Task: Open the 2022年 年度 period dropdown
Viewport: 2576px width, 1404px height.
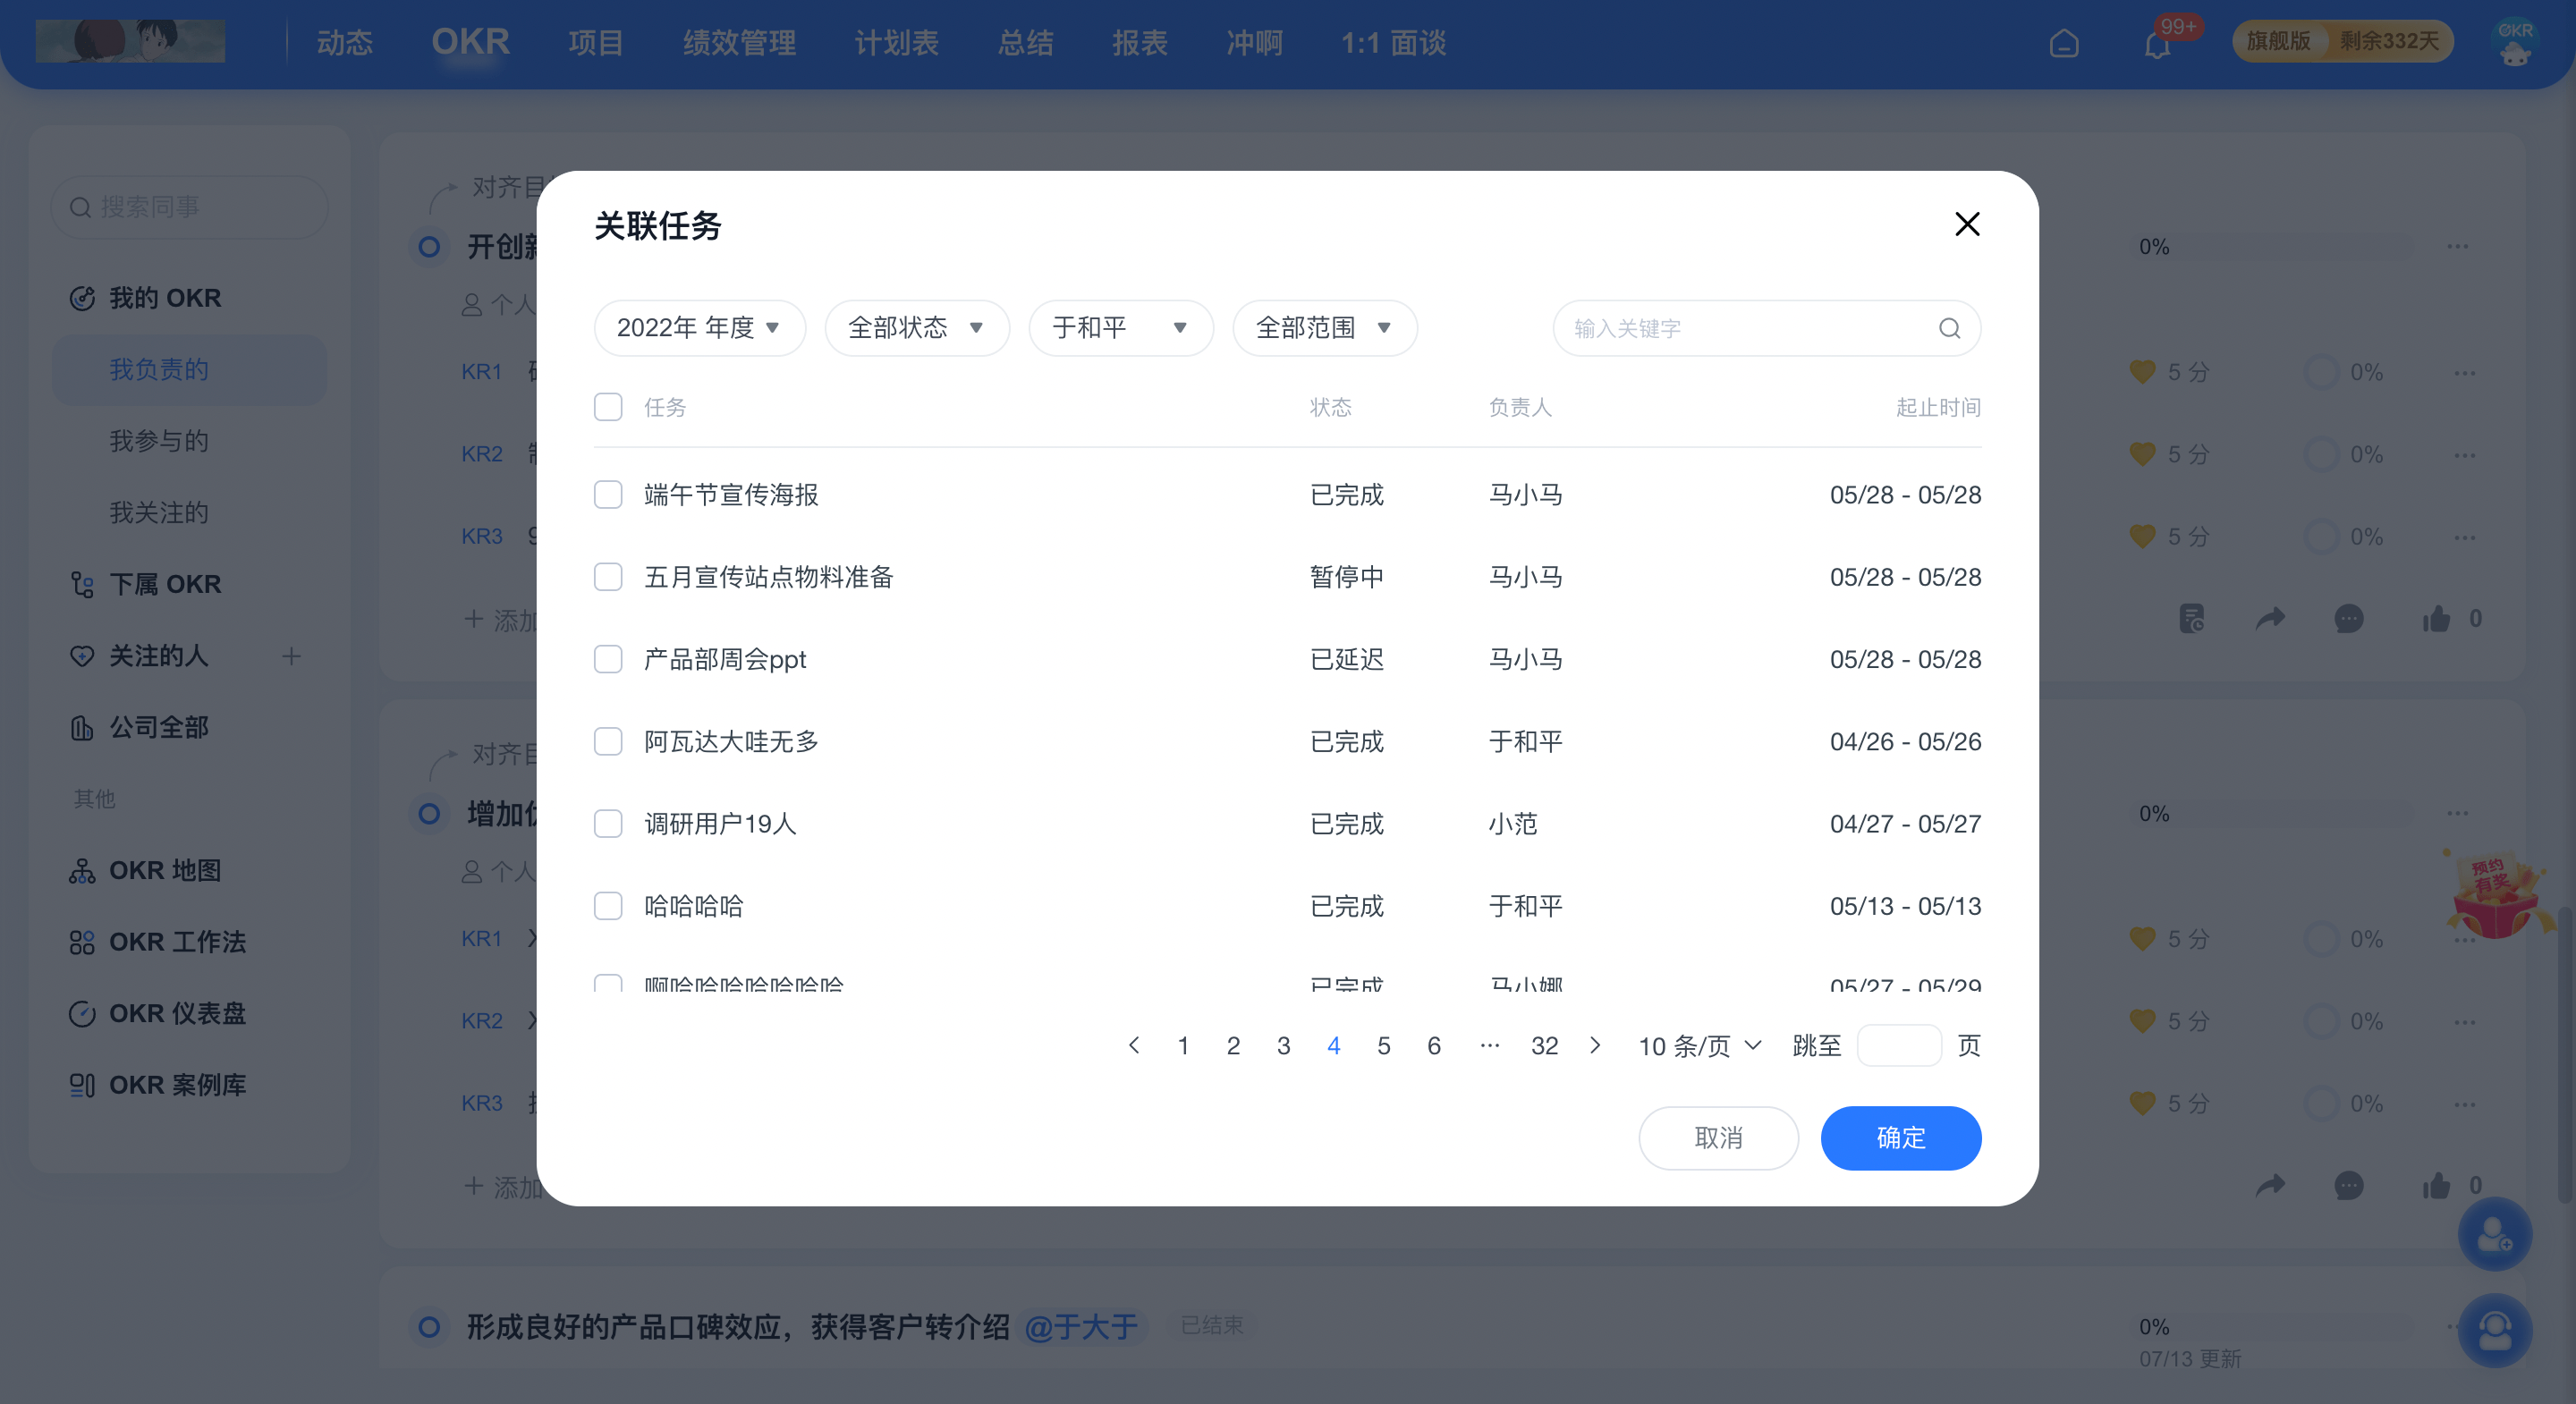Action: tap(699, 328)
